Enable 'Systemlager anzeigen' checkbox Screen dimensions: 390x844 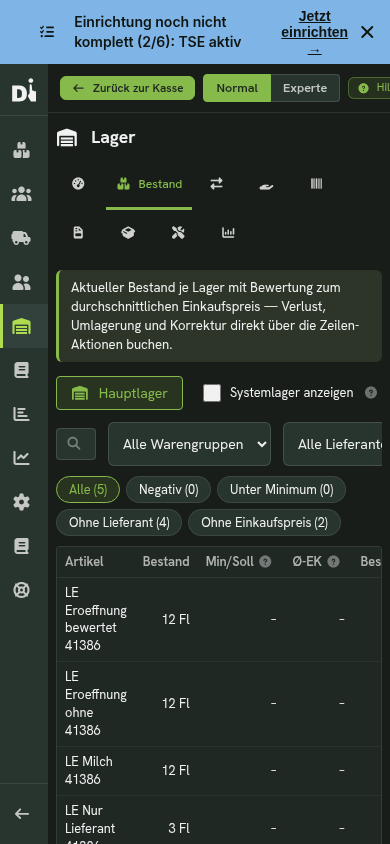coord(212,393)
